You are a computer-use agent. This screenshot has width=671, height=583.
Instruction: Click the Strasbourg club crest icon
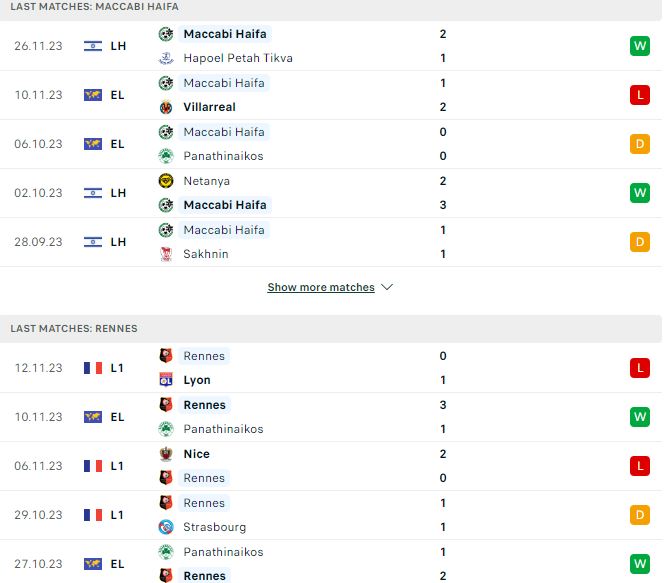click(166, 527)
